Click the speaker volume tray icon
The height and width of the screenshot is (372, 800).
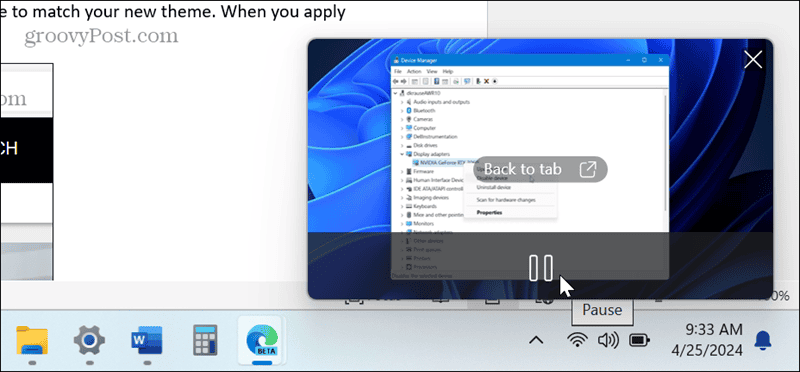coord(608,340)
